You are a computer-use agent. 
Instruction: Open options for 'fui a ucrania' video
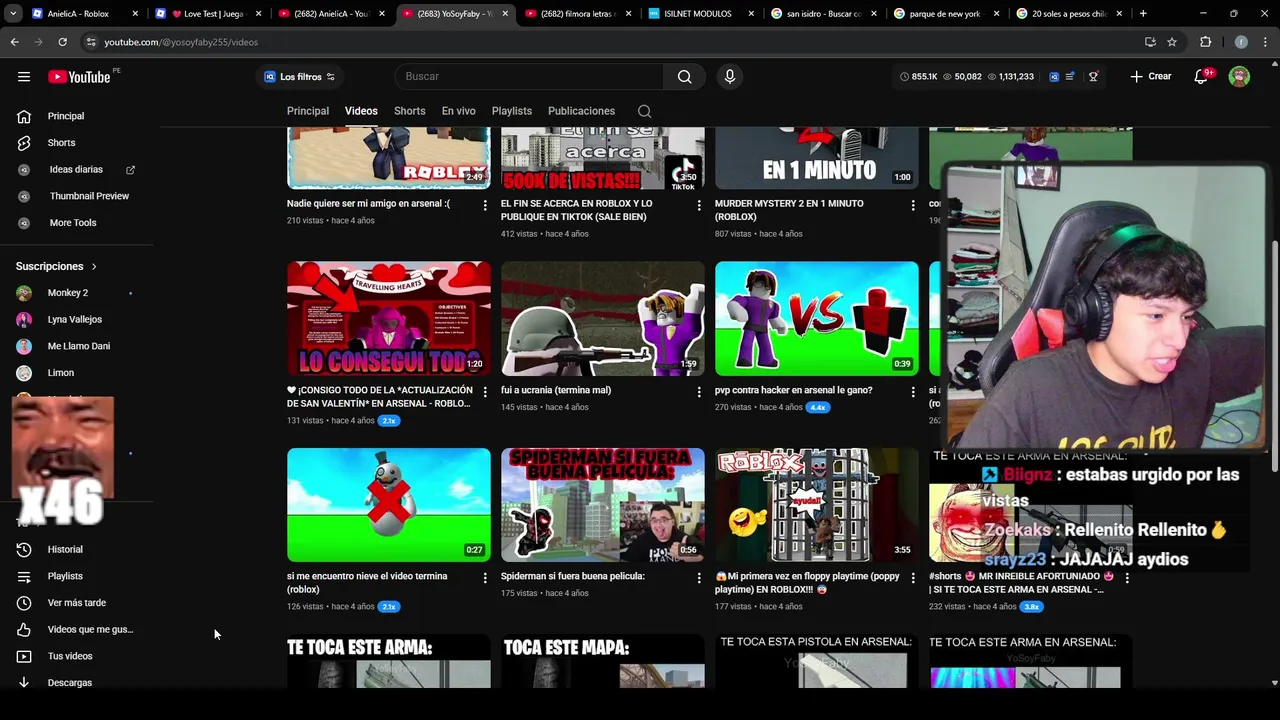(699, 391)
